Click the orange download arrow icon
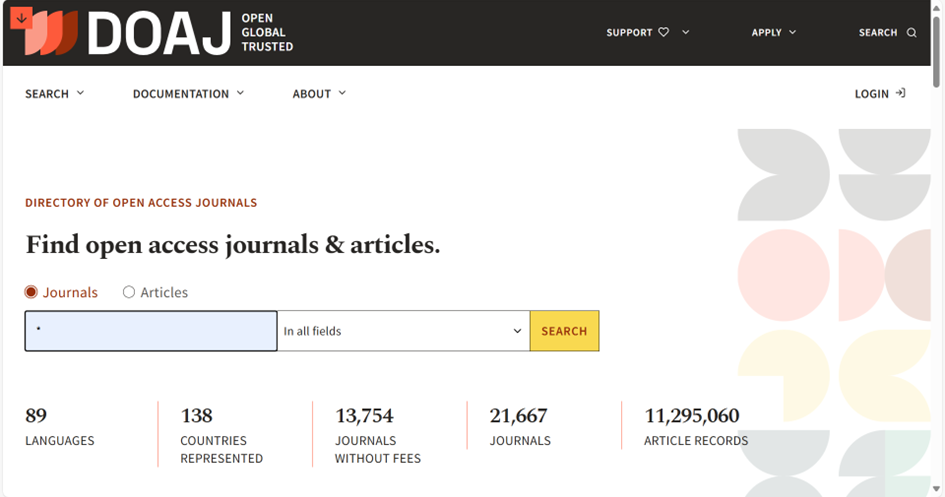This screenshot has width=945, height=497. pos(21,19)
